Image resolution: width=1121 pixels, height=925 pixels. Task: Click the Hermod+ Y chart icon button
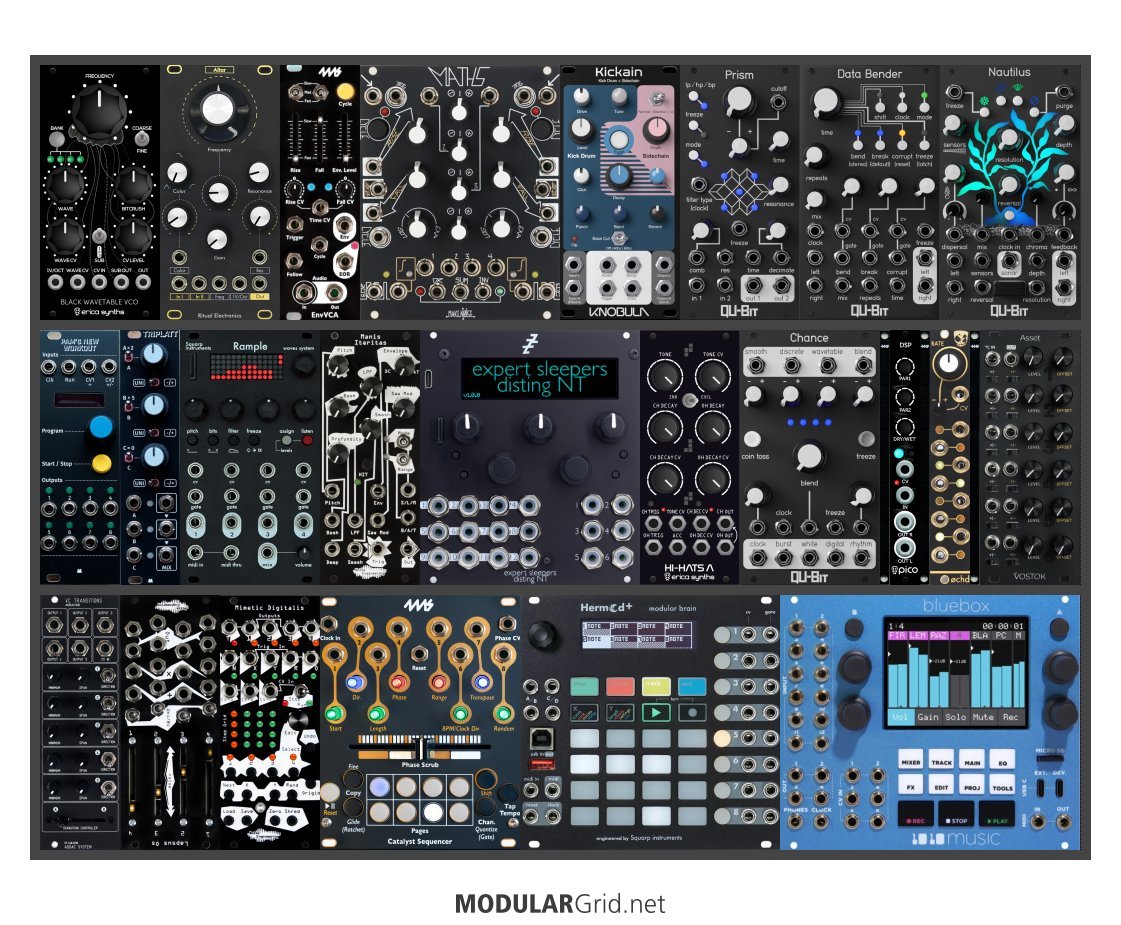[620, 712]
